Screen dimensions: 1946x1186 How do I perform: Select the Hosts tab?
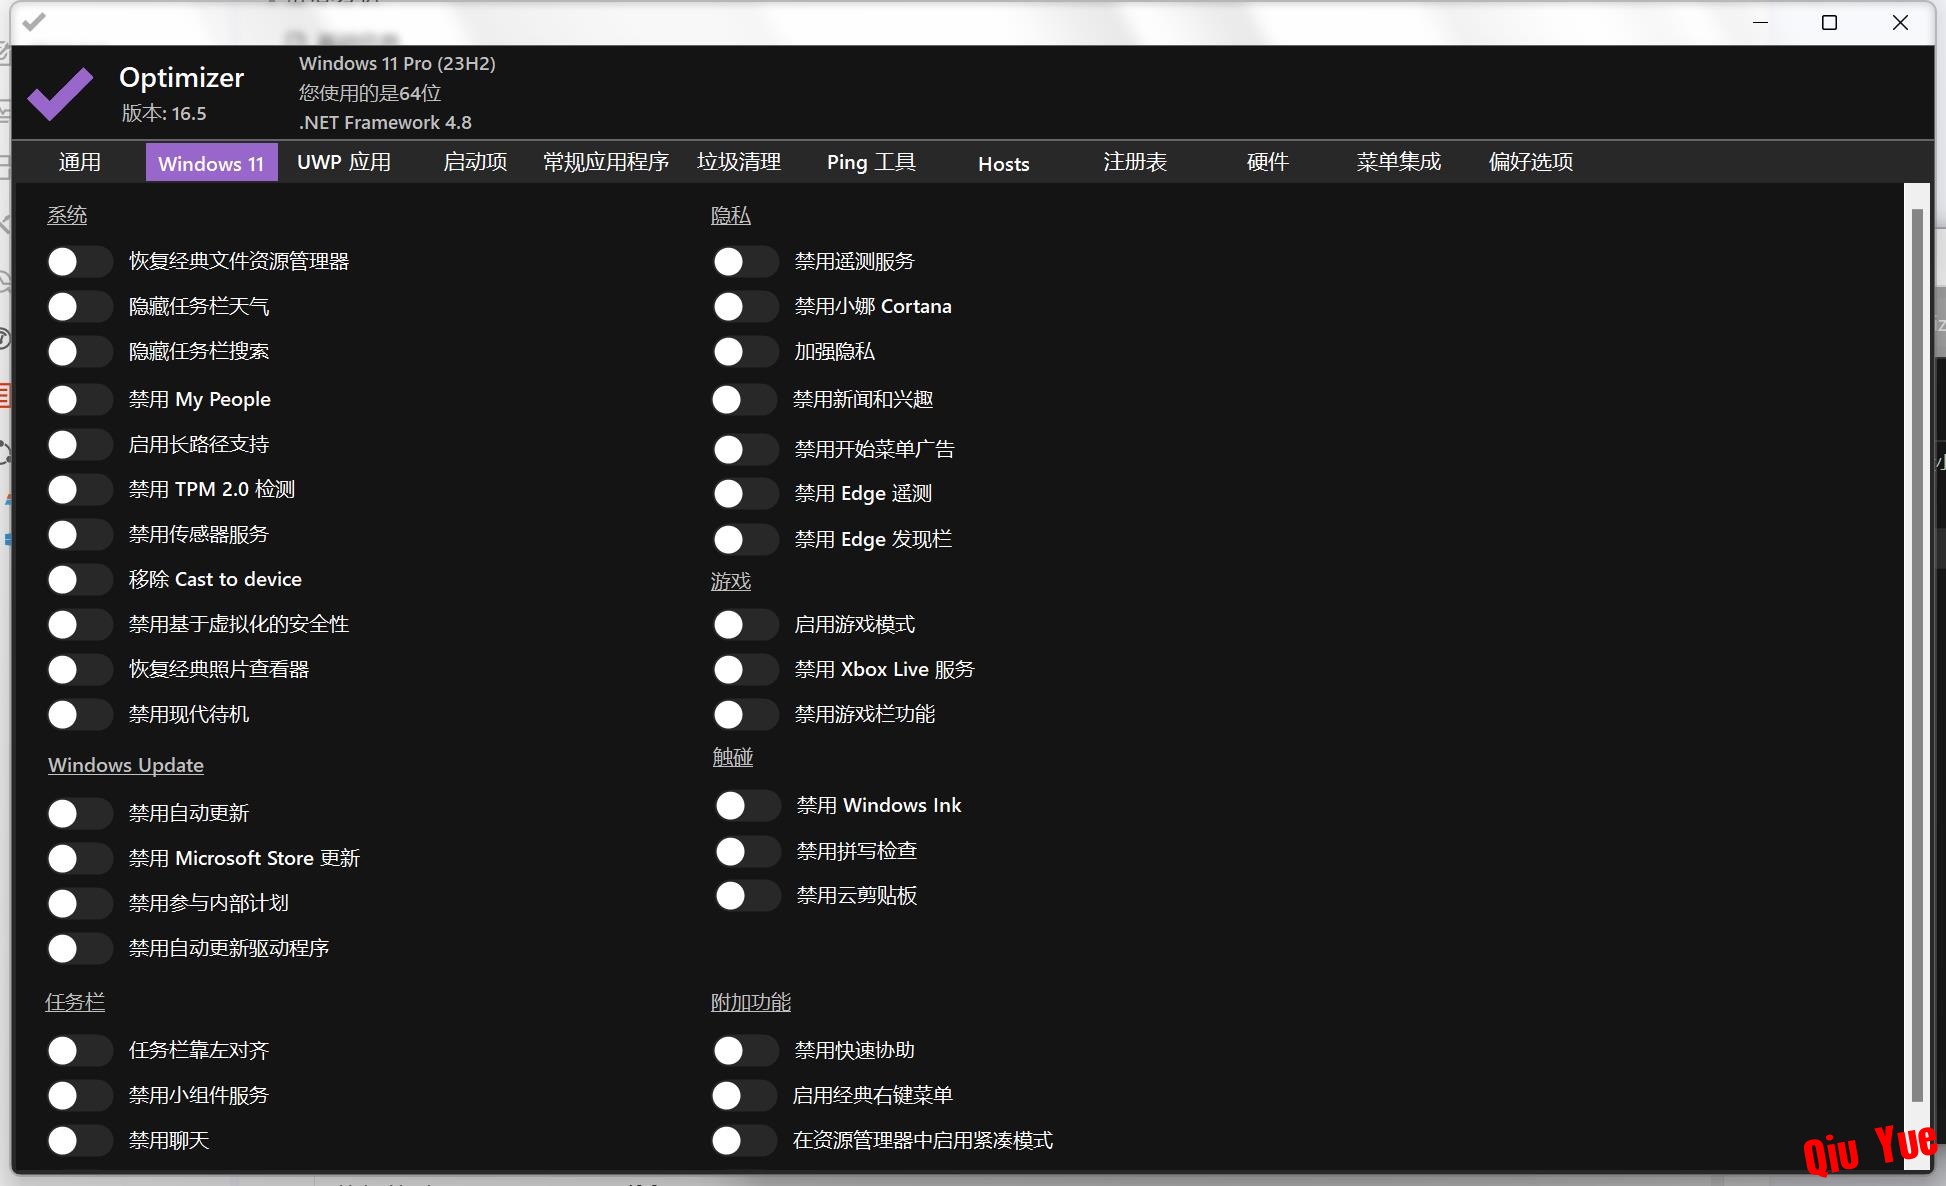point(1003,163)
